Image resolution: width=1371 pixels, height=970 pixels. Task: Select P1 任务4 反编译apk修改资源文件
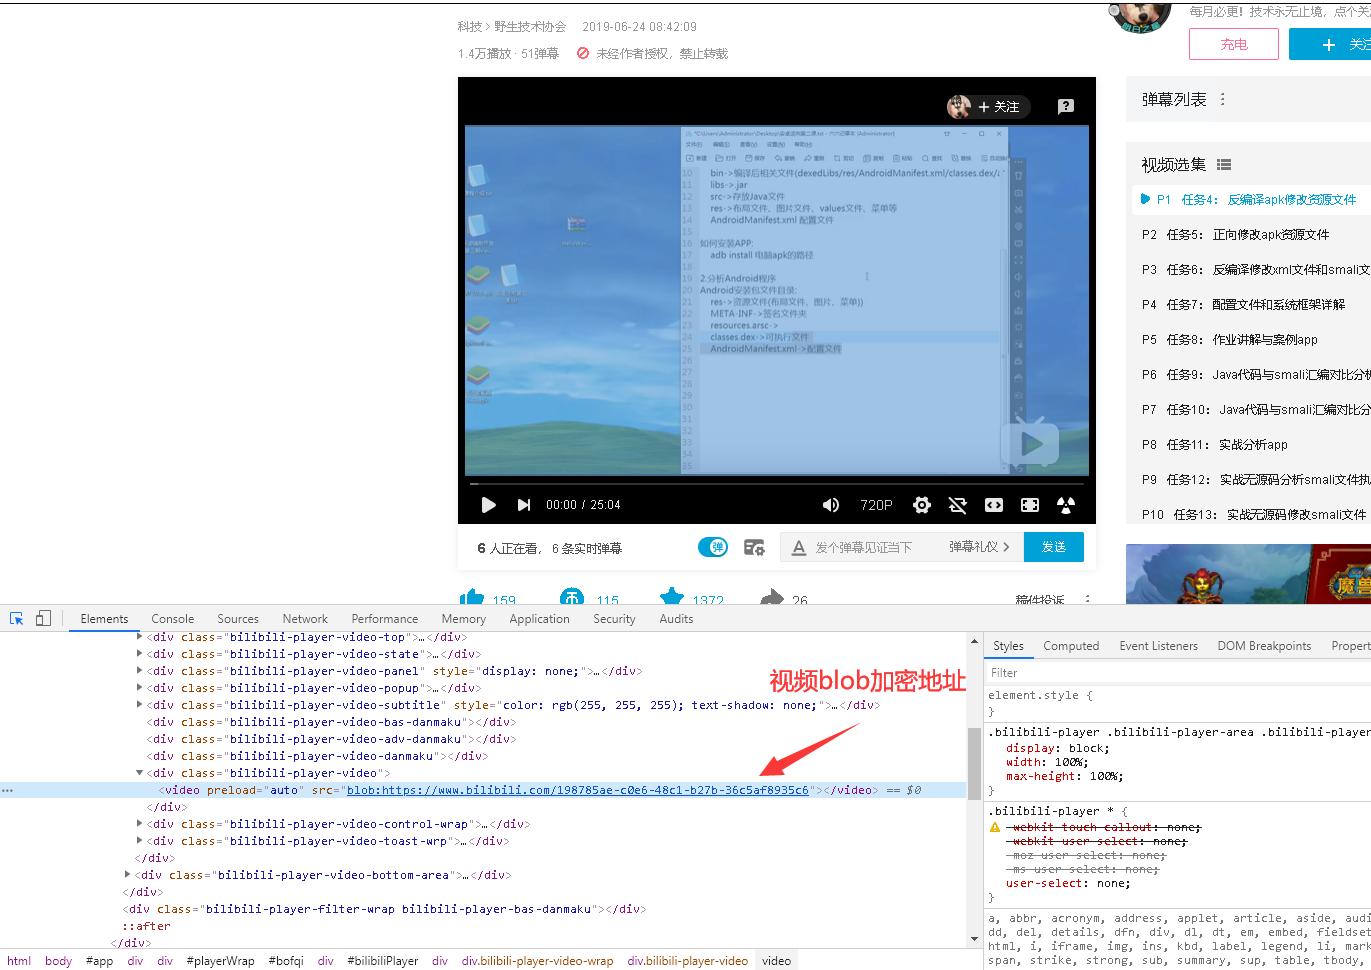pyautogui.click(x=1252, y=199)
